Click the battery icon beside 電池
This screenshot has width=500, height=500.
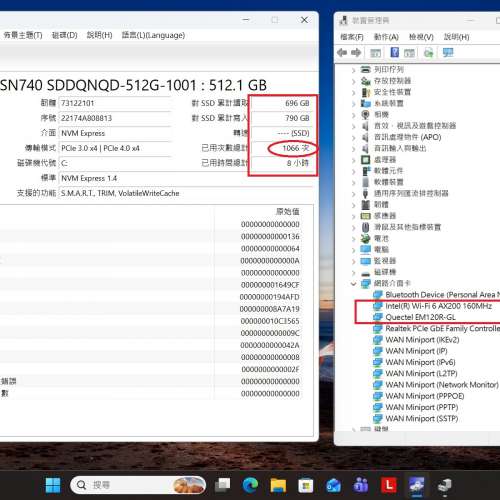click(366, 238)
